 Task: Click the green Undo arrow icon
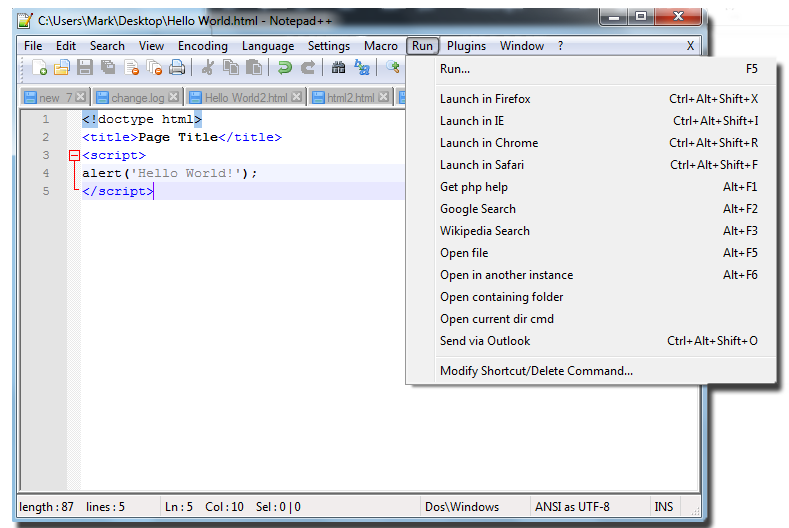click(285, 67)
